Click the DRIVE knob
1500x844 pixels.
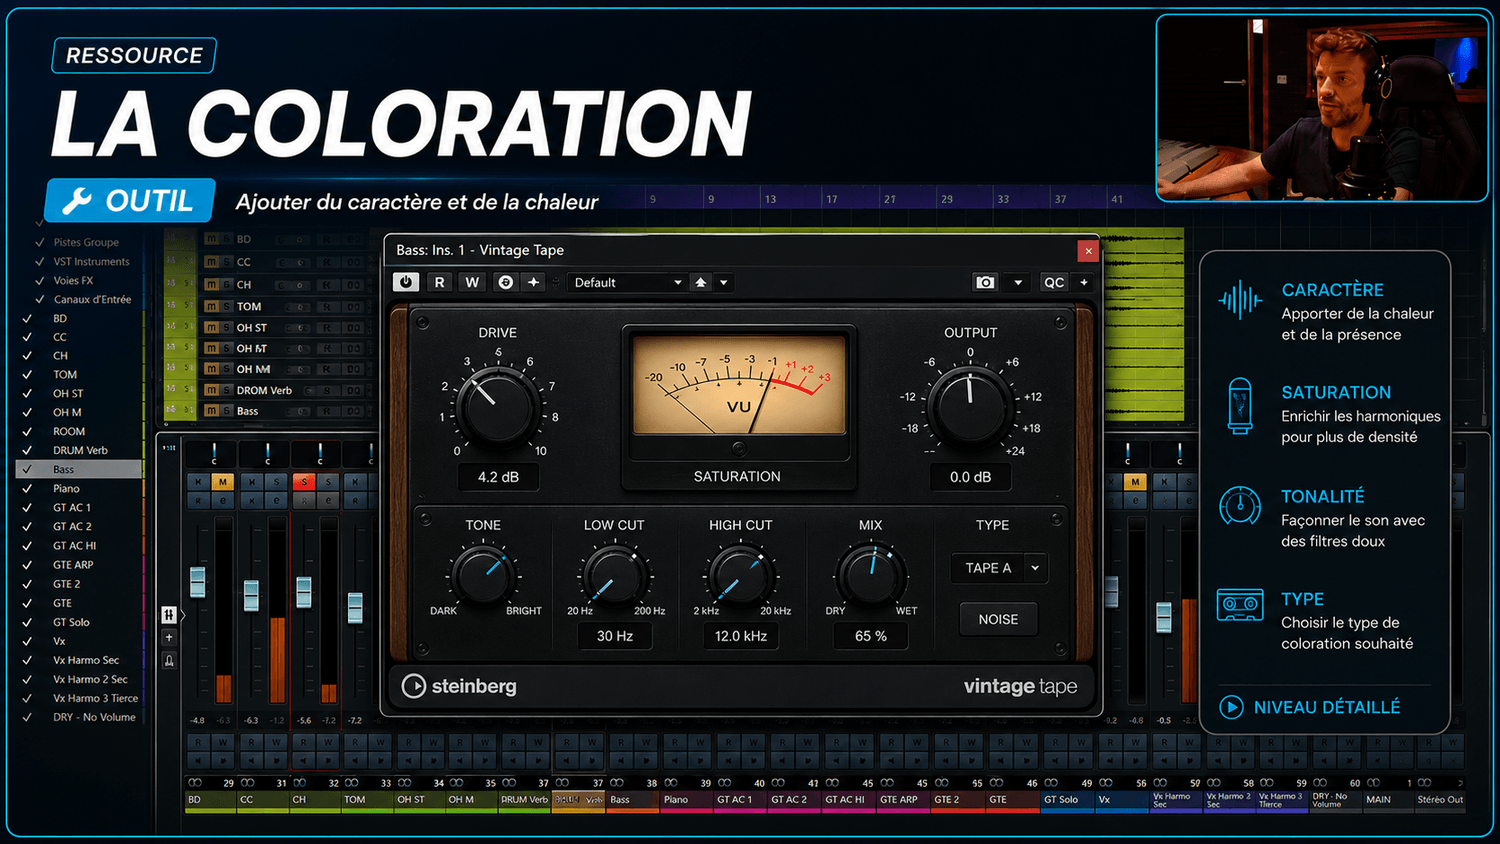click(497, 406)
